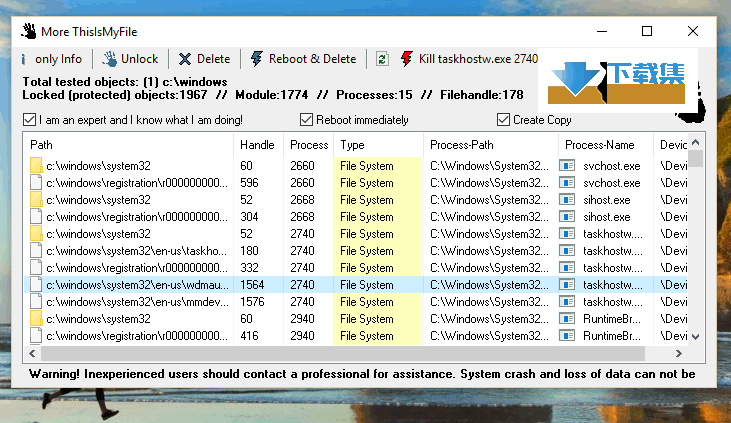
Task: Uncheck Reboot immediately checkbox
Action: 306,120
